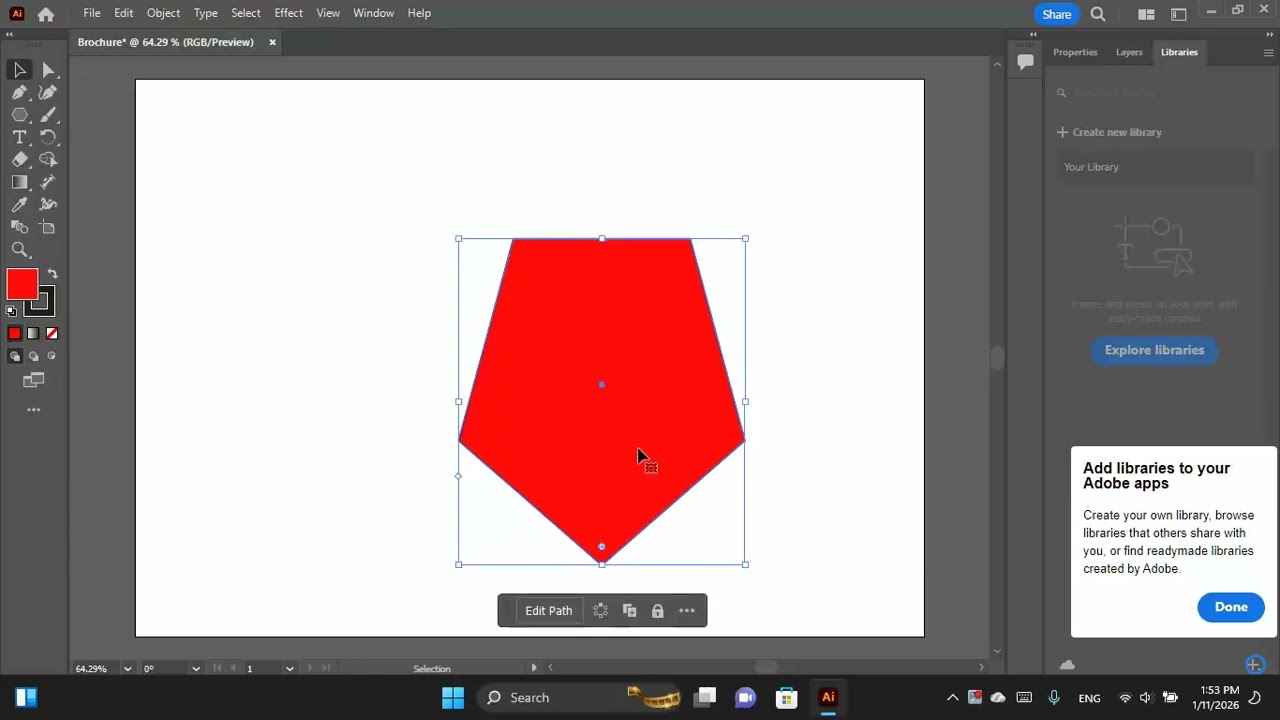Click the Illustrator Home icon
Image resolution: width=1280 pixels, height=720 pixels.
pyautogui.click(x=46, y=14)
